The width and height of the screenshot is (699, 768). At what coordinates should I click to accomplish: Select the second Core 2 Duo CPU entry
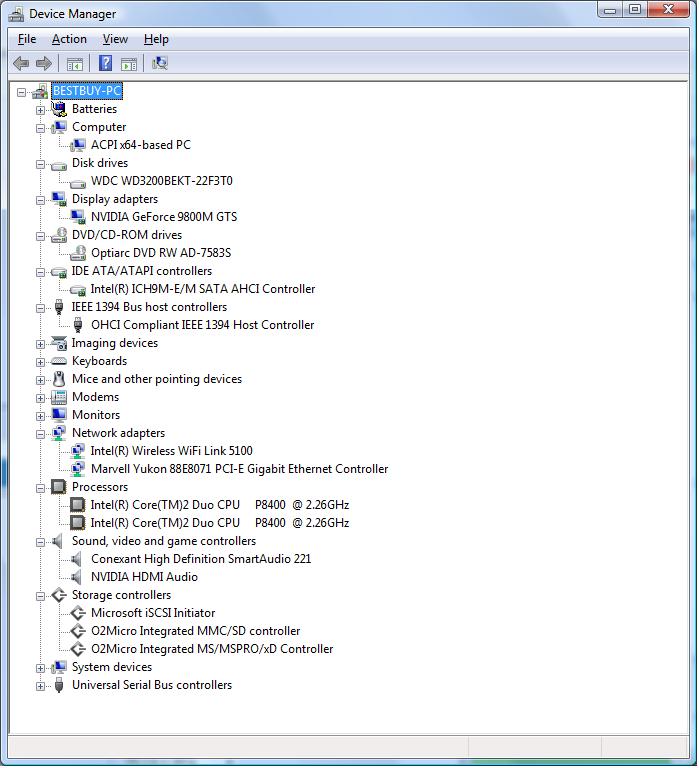220,523
